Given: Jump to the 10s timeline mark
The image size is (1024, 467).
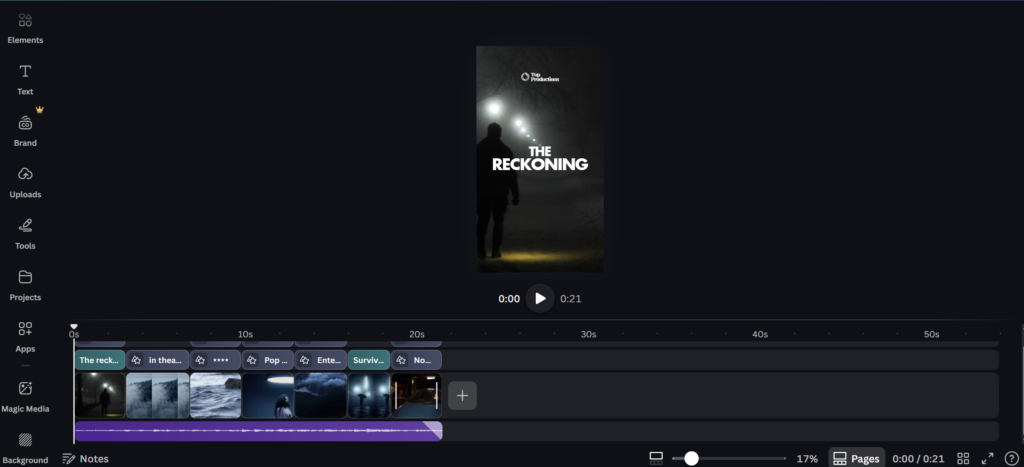Looking at the screenshot, I should [245, 334].
